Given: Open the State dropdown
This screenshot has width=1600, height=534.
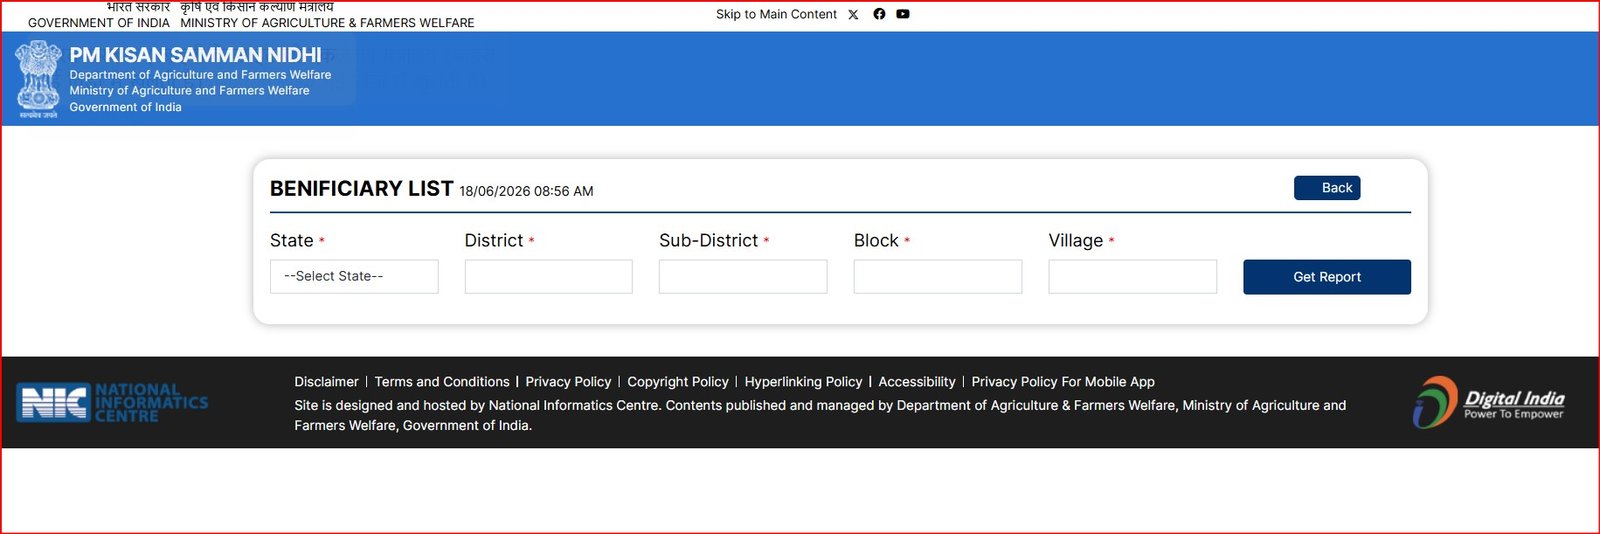Looking at the screenshot, I should pyautogui.click(x=354, y=277).
